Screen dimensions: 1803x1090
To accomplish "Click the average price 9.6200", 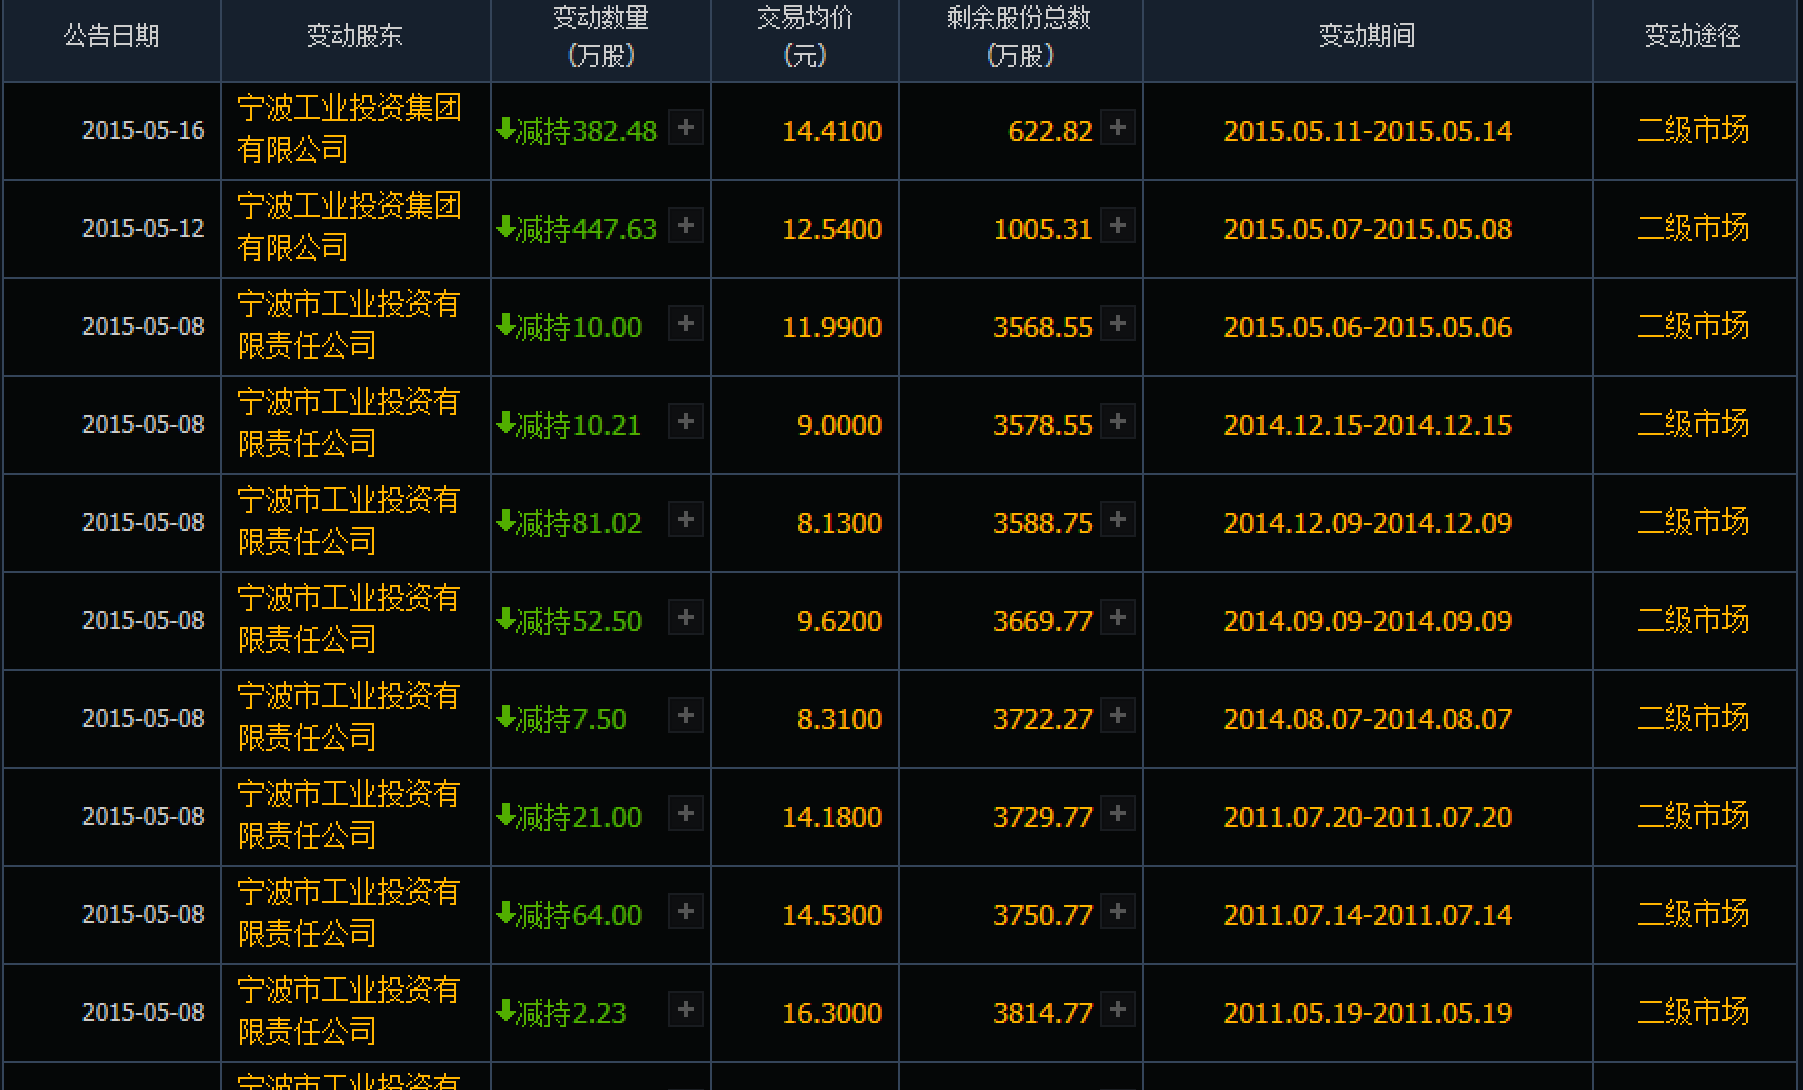I will click(x=840, y=621).
